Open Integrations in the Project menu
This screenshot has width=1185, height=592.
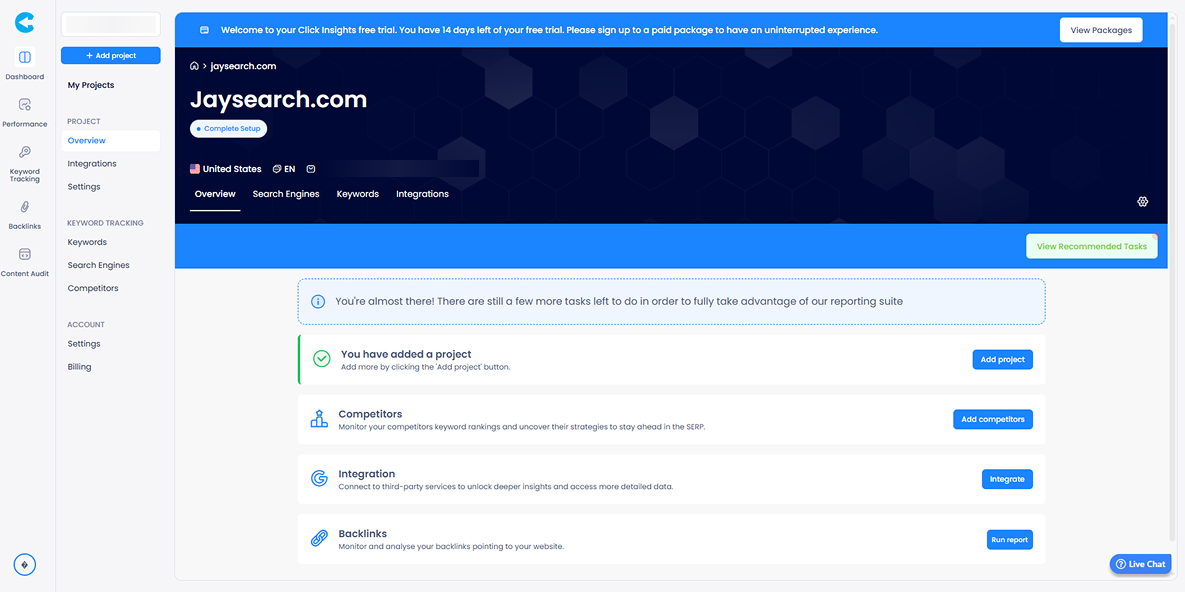coord(91,163)
